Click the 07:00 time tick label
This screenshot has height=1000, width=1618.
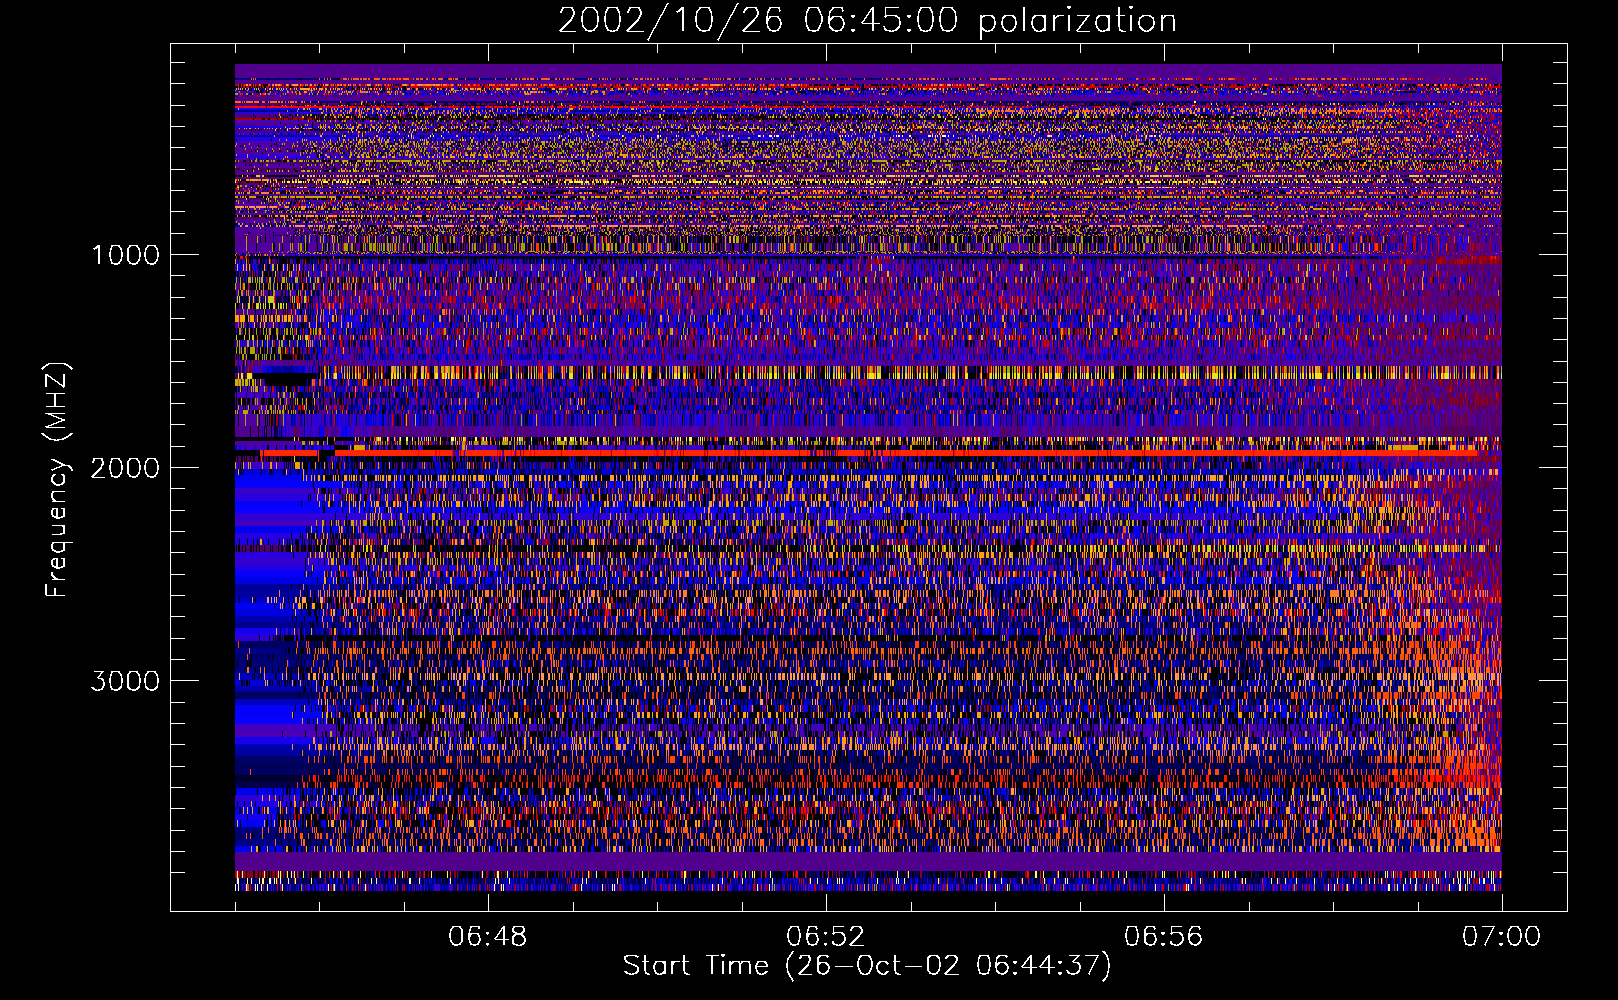1502,937
